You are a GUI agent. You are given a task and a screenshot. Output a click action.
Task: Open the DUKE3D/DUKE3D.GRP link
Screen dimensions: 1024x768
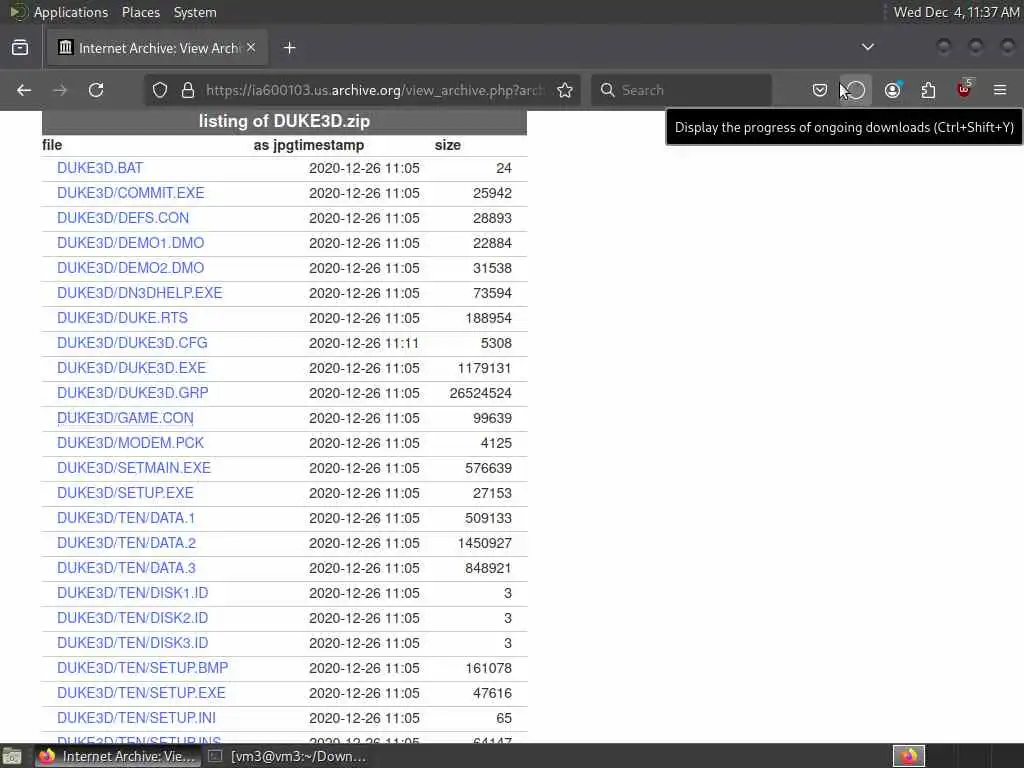point(133,393)
